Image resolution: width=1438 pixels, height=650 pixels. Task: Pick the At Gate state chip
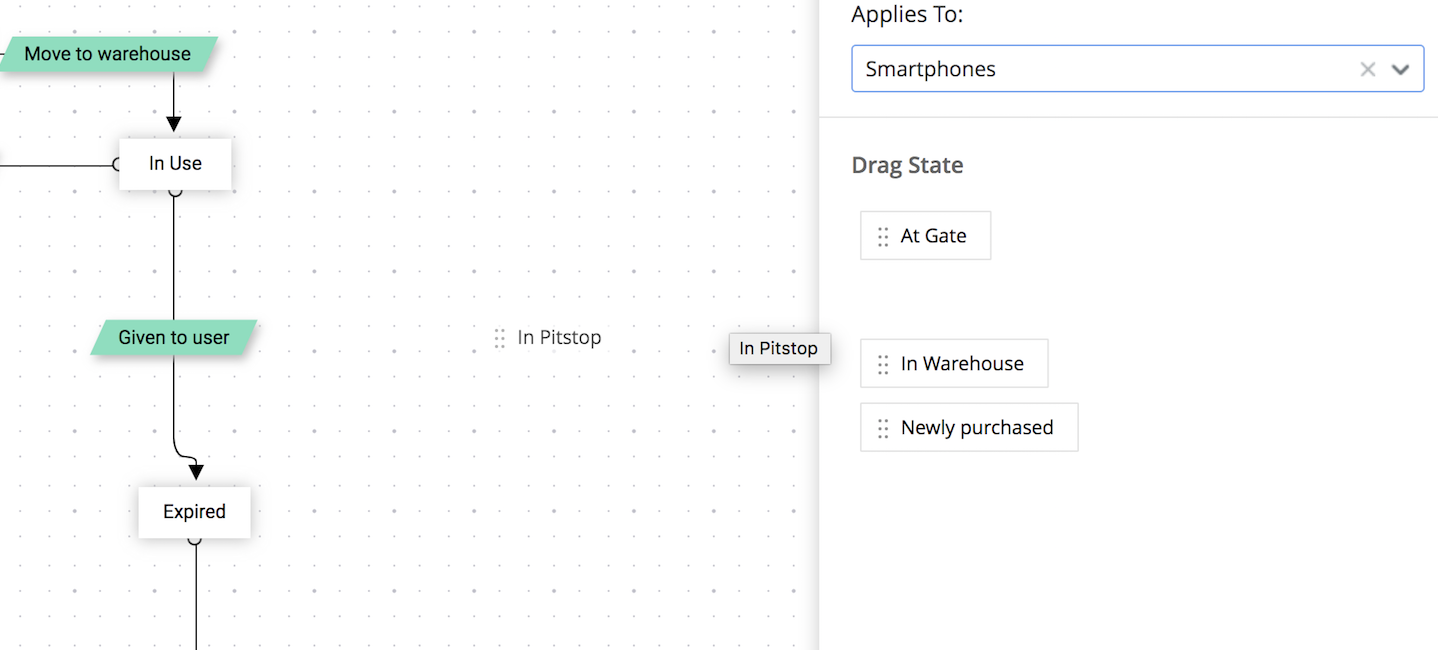click(933, 236)
